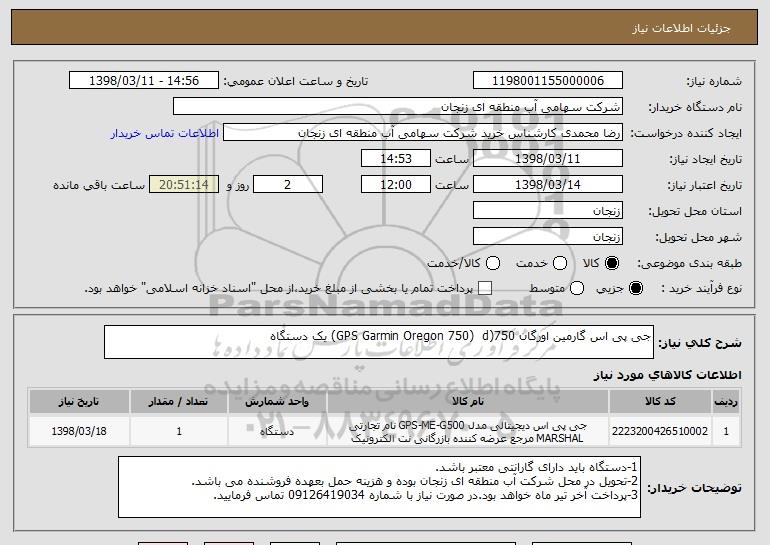The width and height of the screenshot is (770, 545).
Task: Select the کالا radio button
Action: point(612,263)
